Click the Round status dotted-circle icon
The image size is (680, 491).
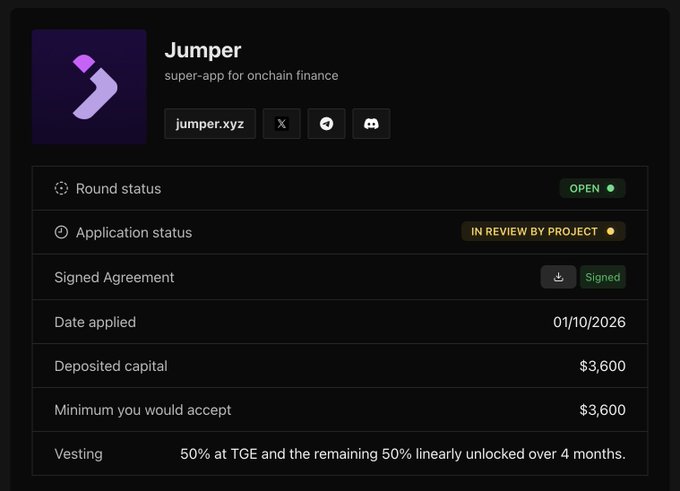pos(61,188)
